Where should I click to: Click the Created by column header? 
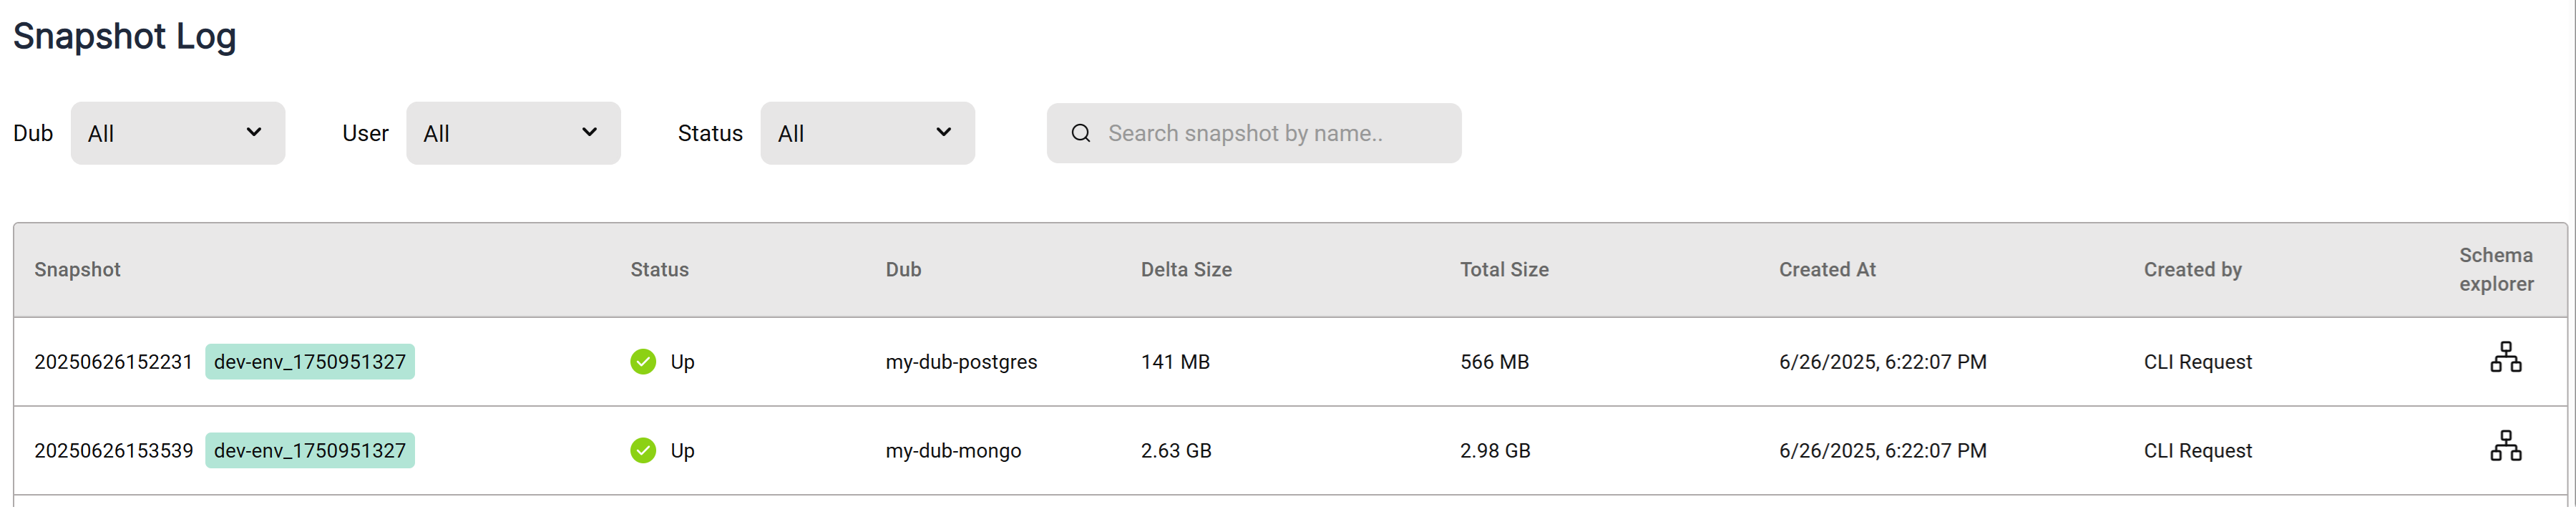2191,270
